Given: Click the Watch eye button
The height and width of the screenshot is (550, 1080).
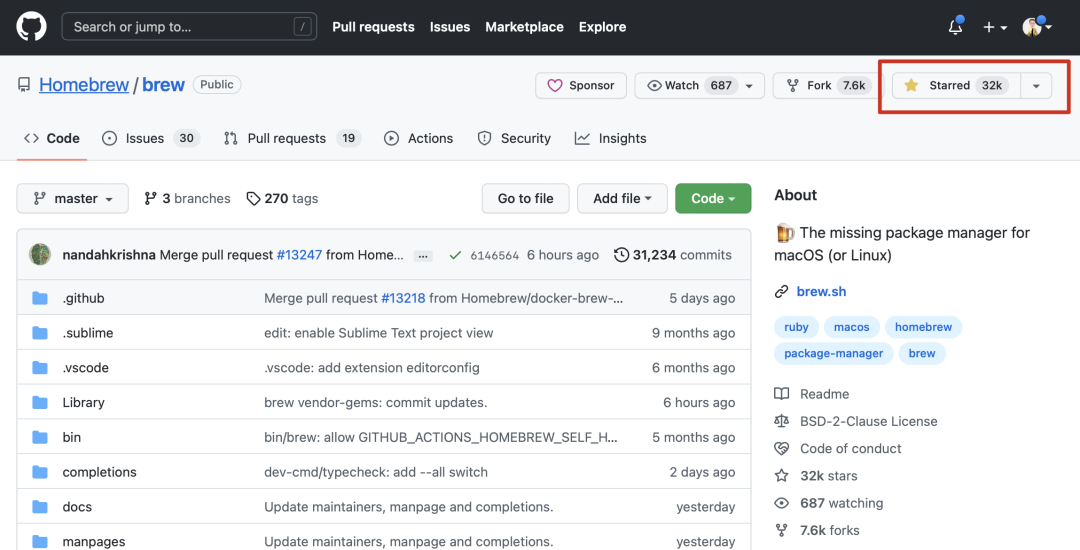Looking at the screenshot, I should point(674,85).
